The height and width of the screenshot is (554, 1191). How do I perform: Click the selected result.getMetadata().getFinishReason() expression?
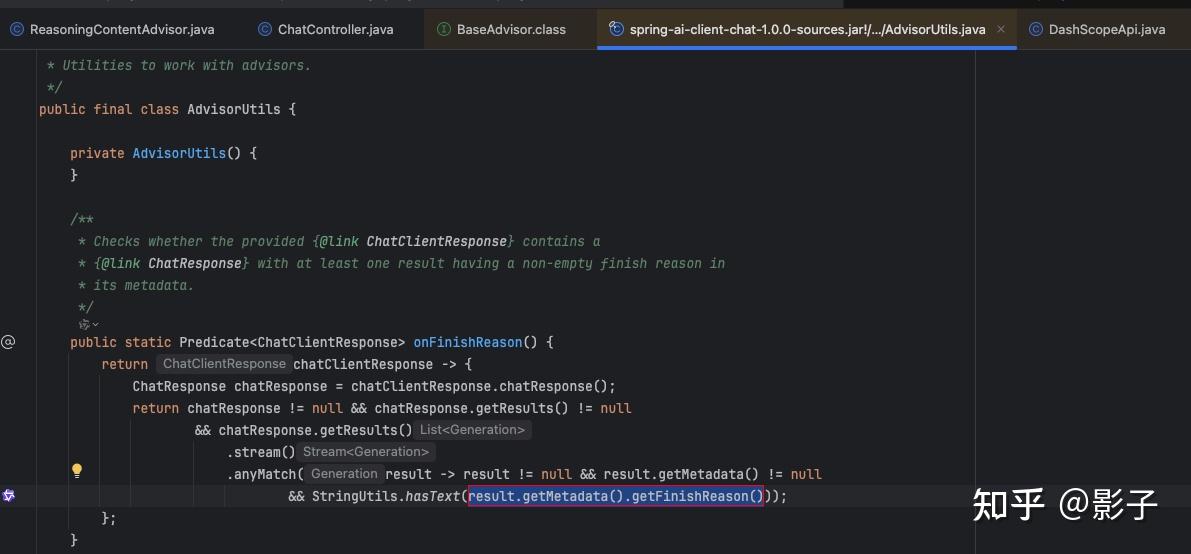[x=615, y=497]
